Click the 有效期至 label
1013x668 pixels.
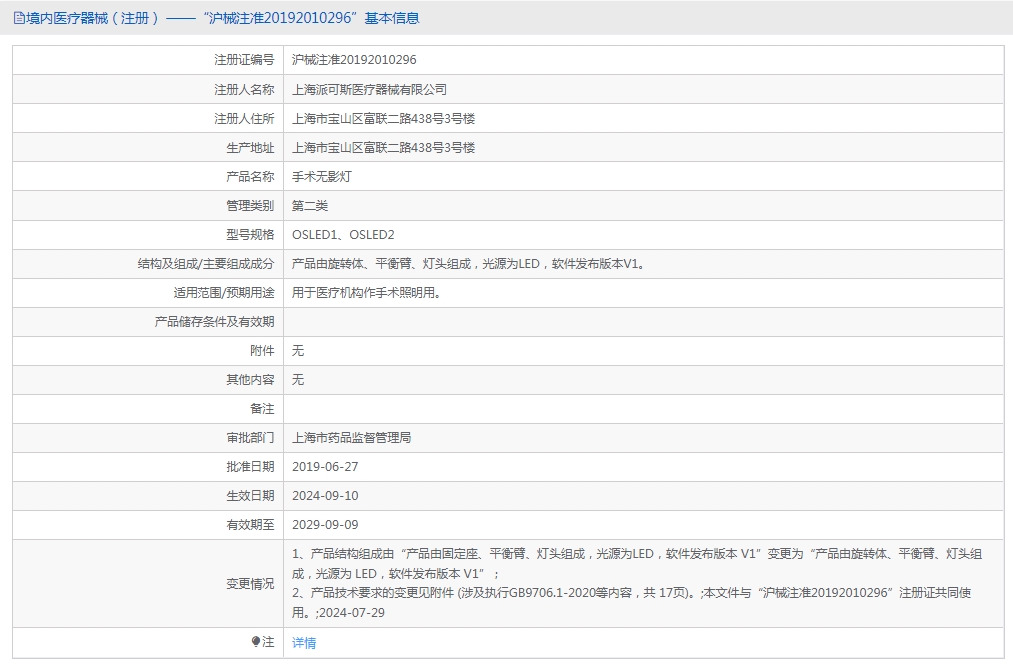point(250,525)
